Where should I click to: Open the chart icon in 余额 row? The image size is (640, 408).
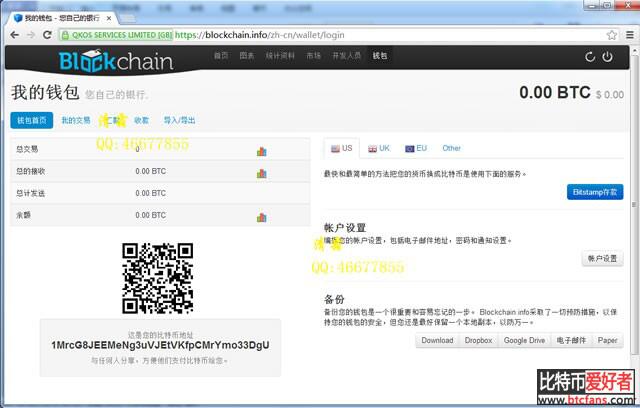point(262,217)
